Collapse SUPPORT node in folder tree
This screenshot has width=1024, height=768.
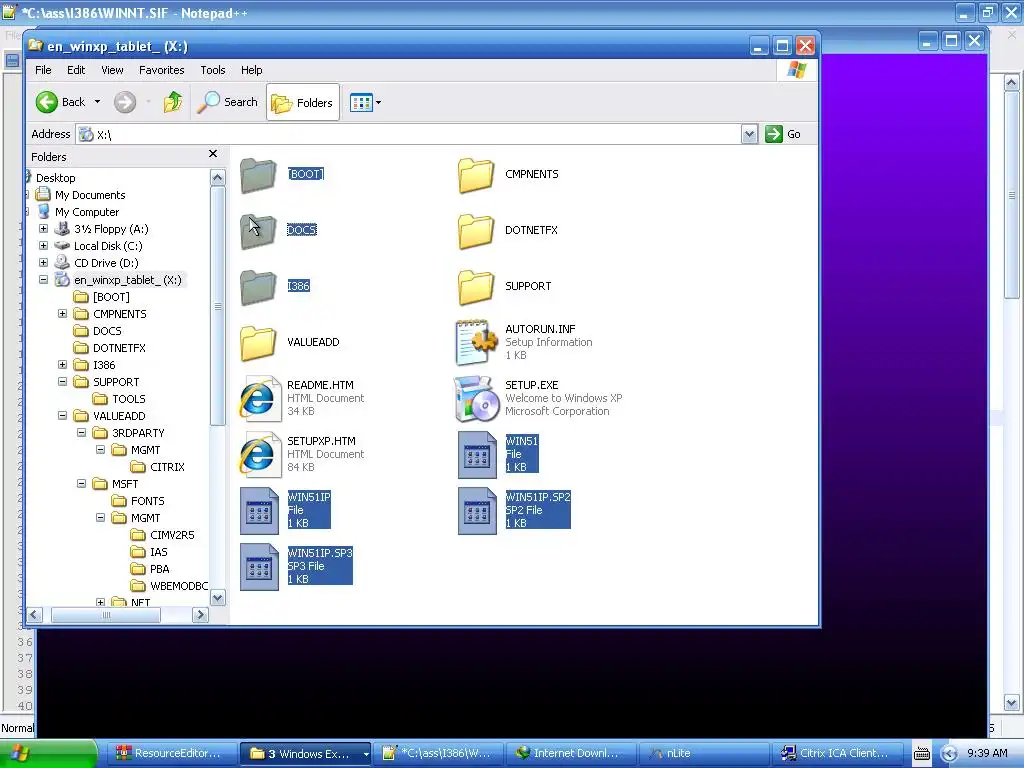(63, 381)
